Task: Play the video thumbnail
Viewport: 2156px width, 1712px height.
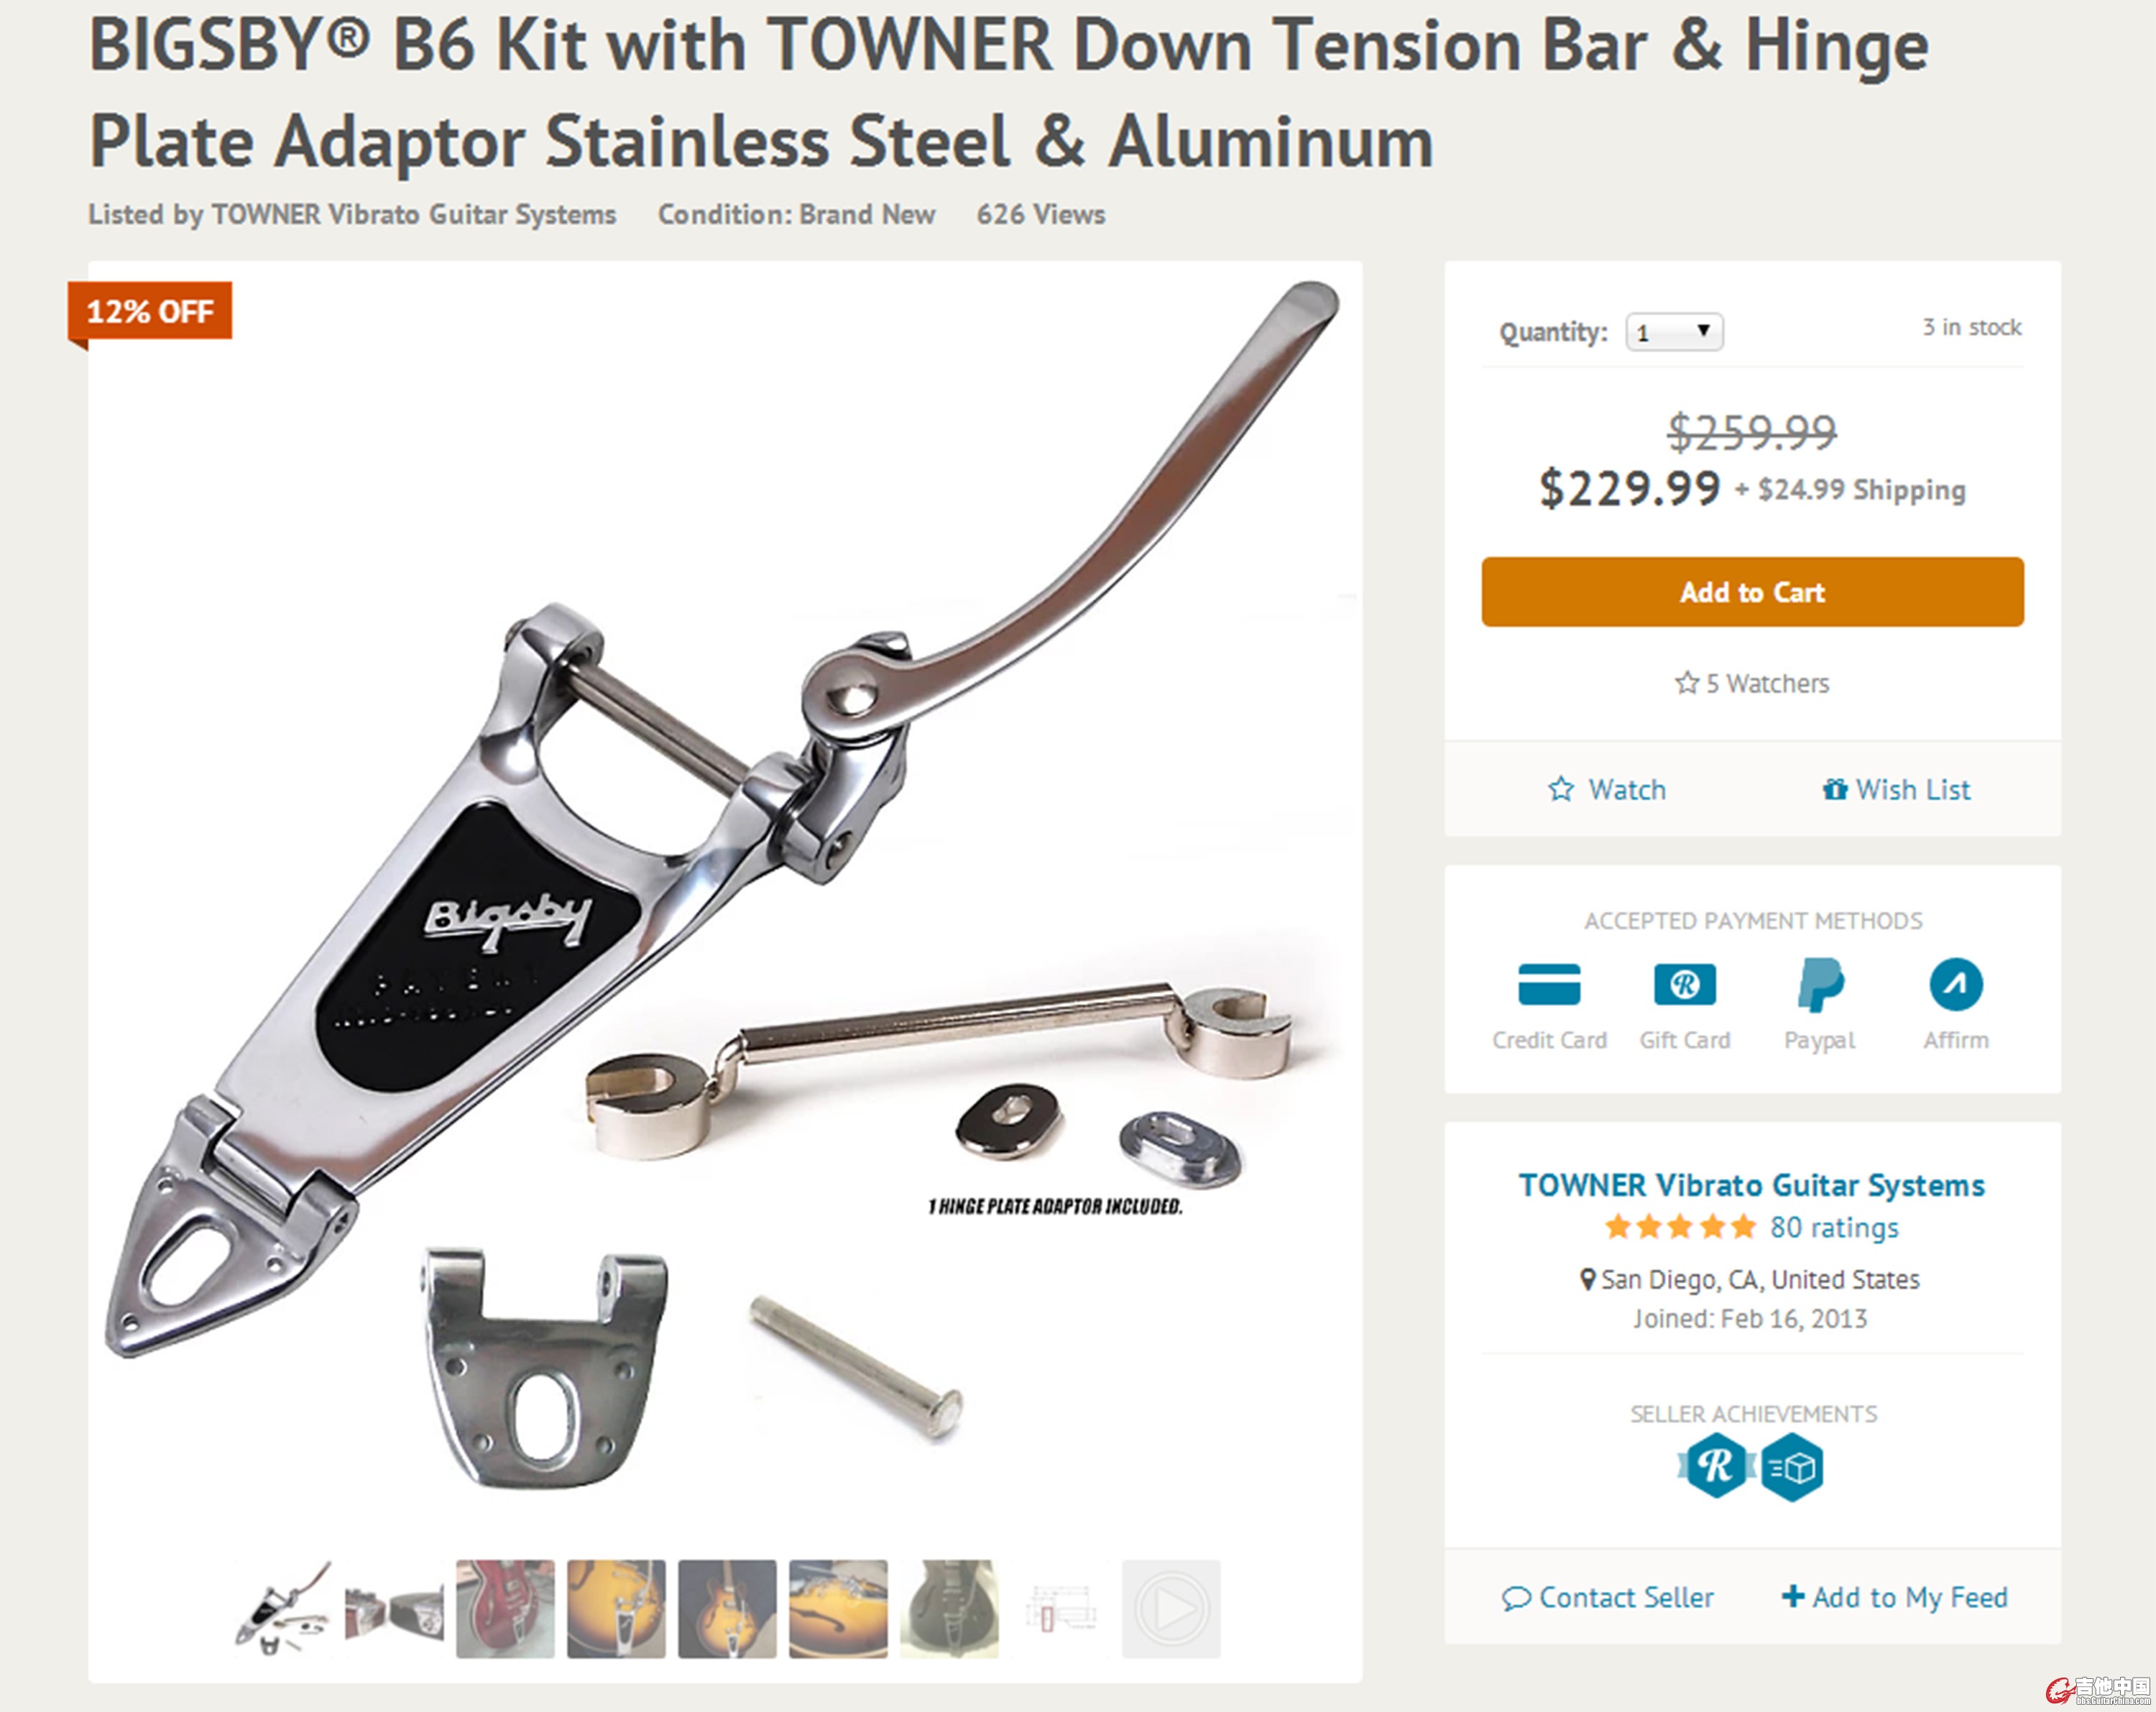Action: (1171, 1609)
